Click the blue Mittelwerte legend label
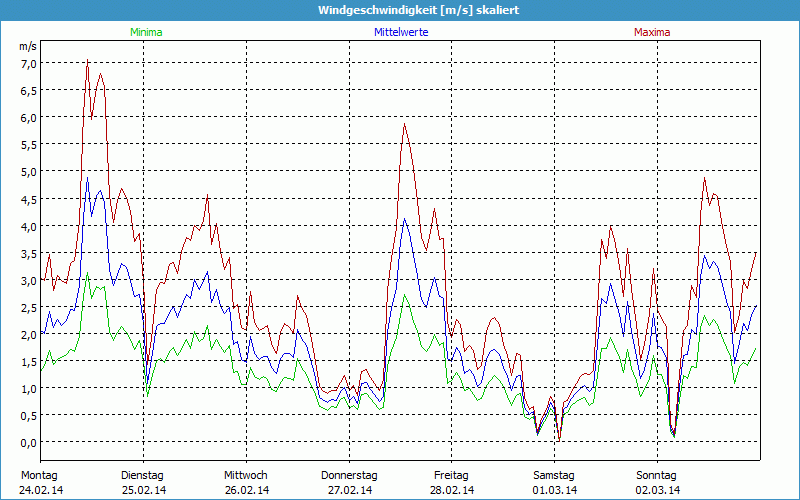This screenshot has height=500, width=800. pyautogui.click(x=401, y=32)
